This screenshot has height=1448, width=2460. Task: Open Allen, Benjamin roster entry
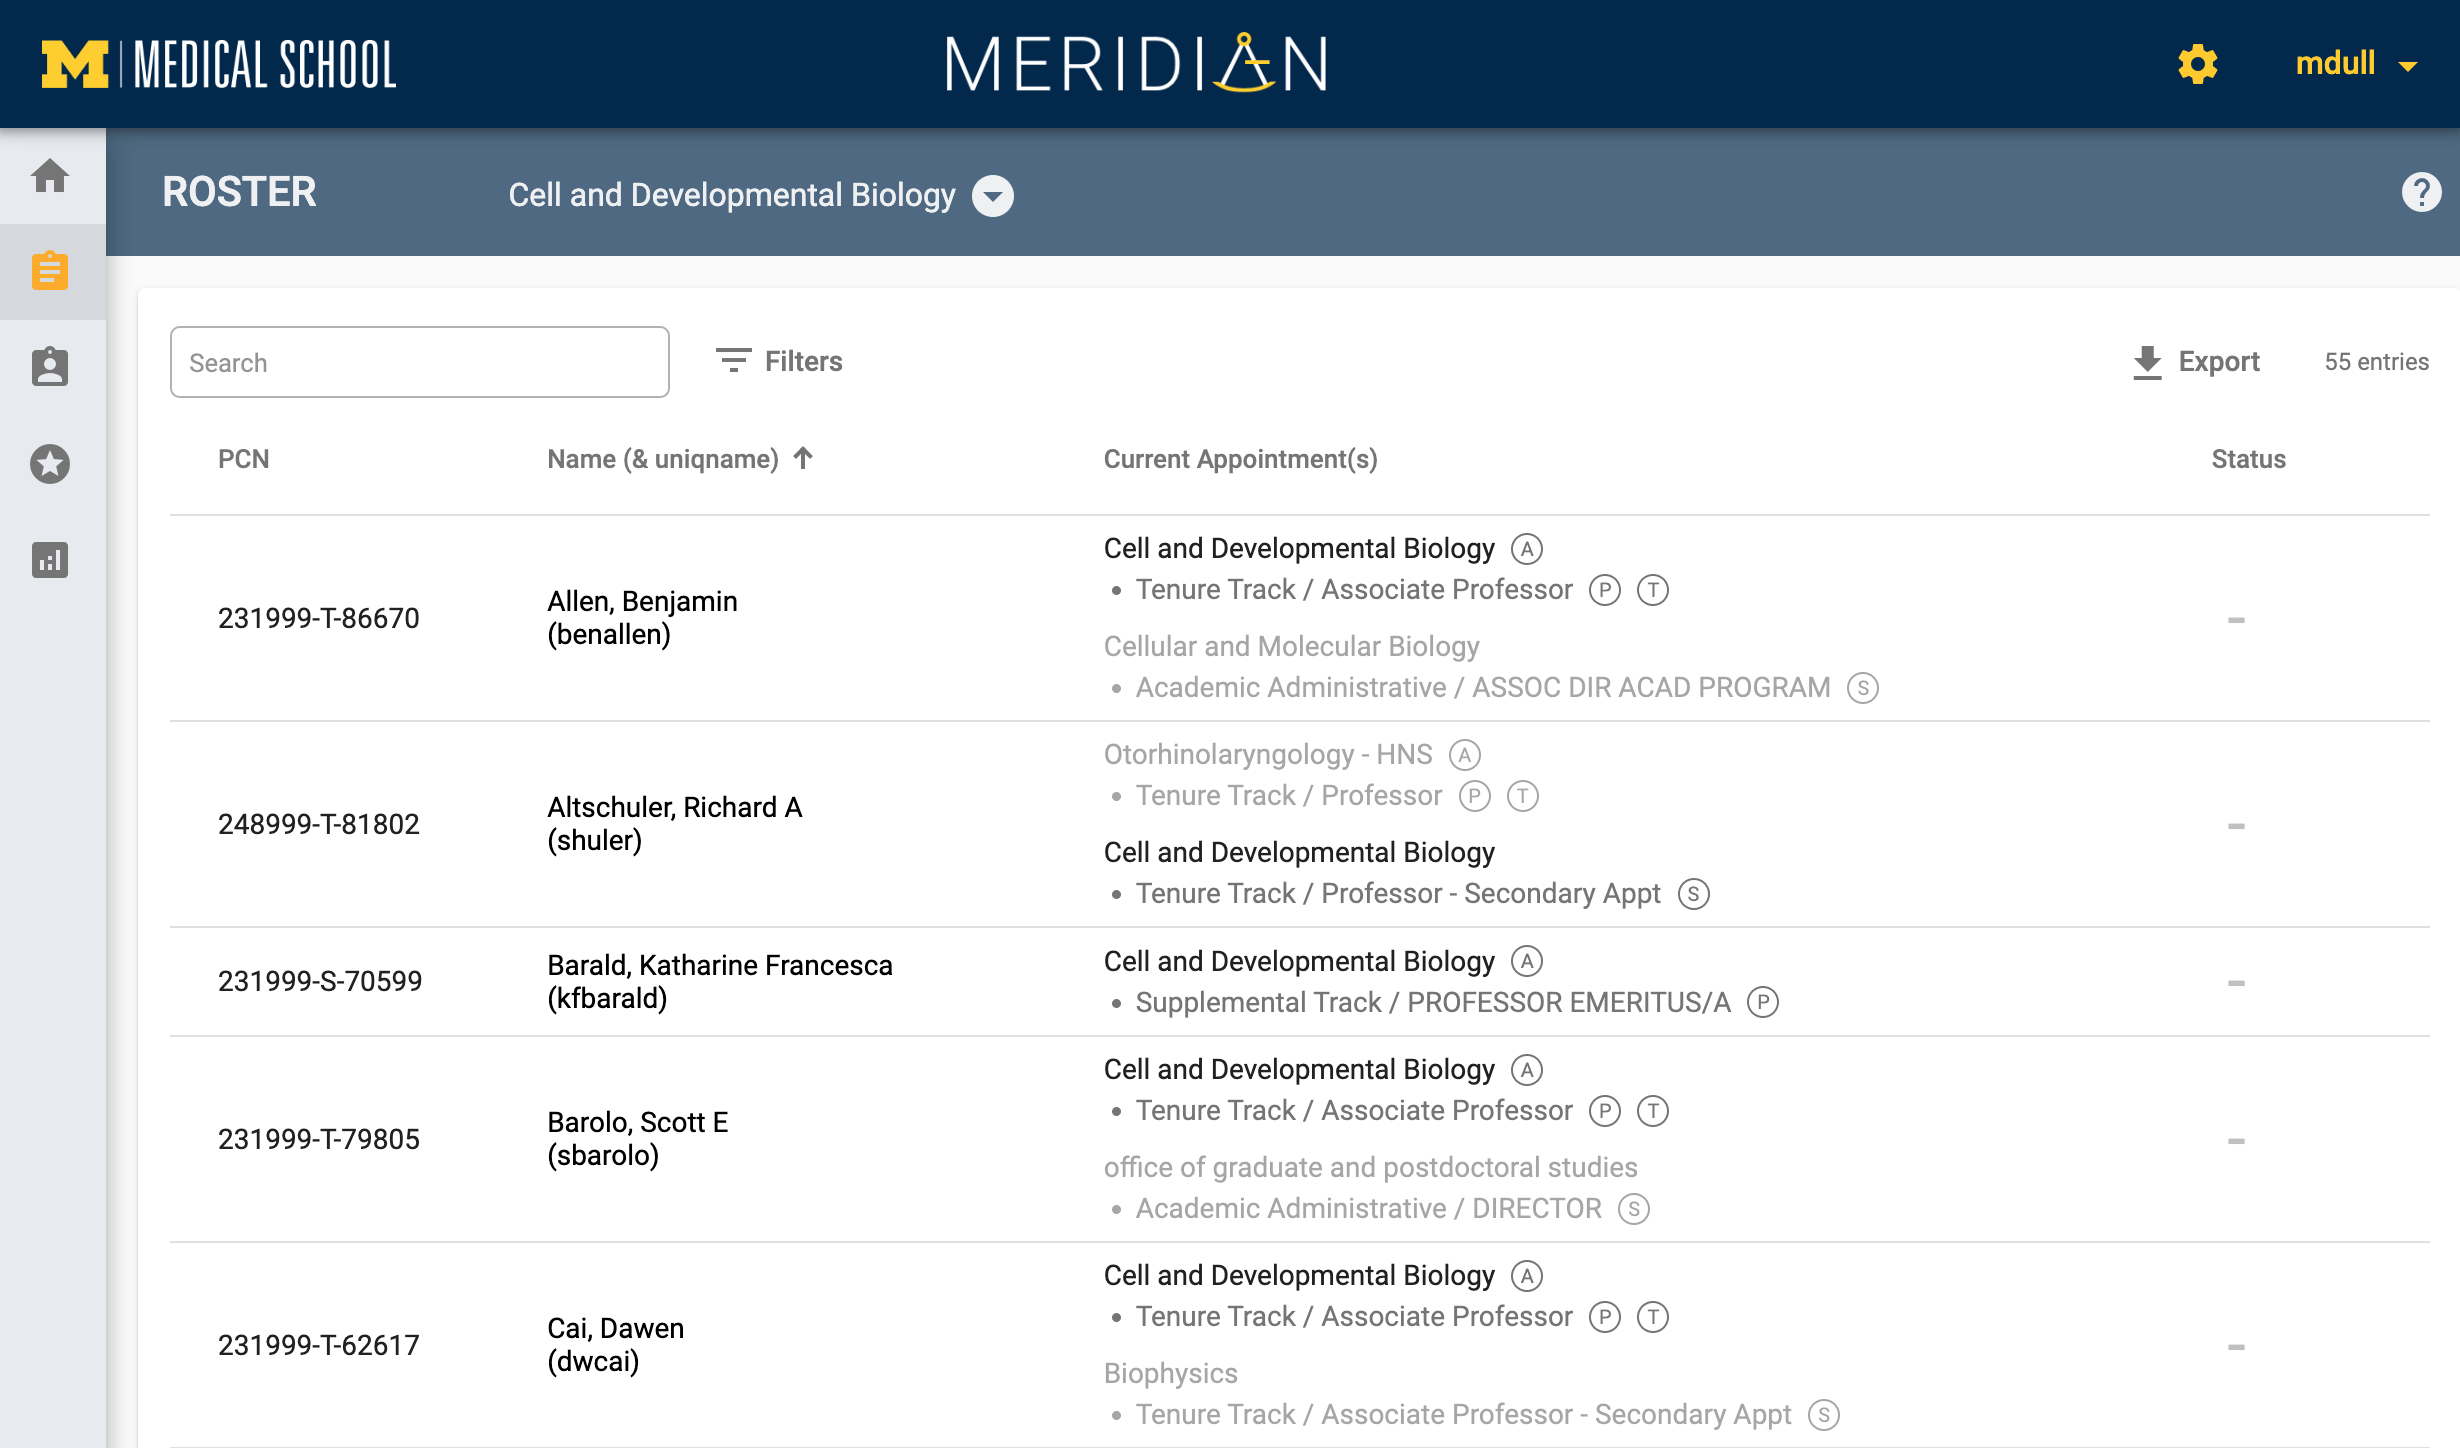(642, 617)
